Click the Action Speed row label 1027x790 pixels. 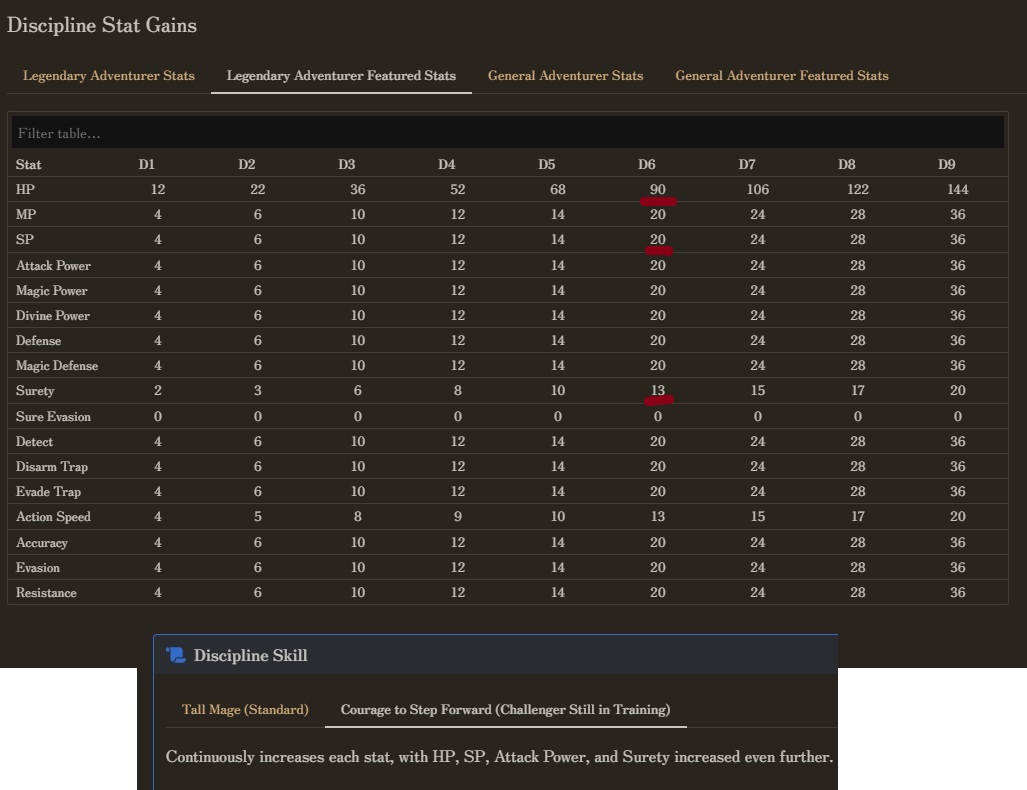coord(53,516)
